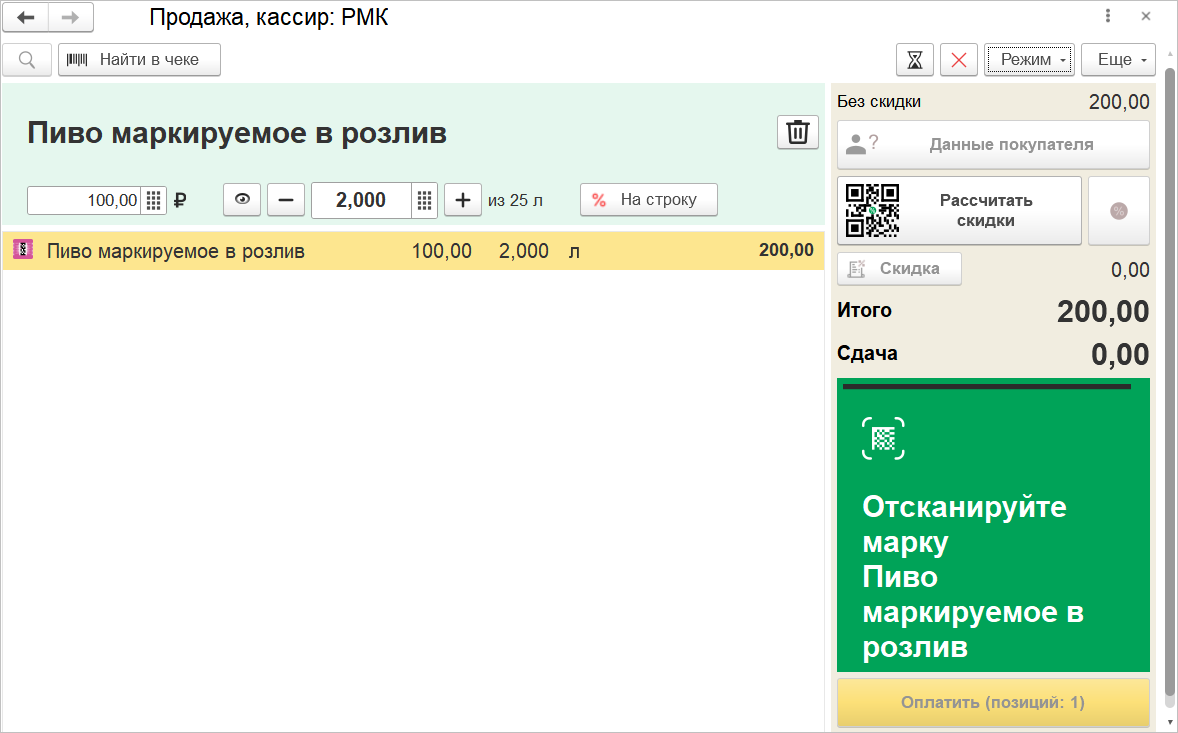This screenshot has height=733, width=1178.
Task: Cancel receipt with the red X button
Action: (959, 60)
